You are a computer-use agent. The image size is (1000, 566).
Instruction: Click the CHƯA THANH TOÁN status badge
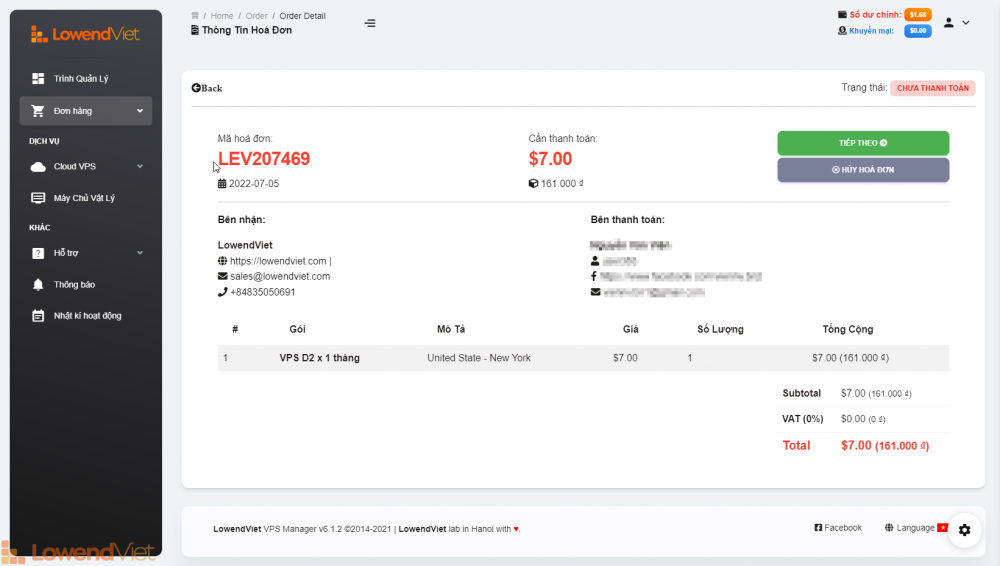click(932, 88)
